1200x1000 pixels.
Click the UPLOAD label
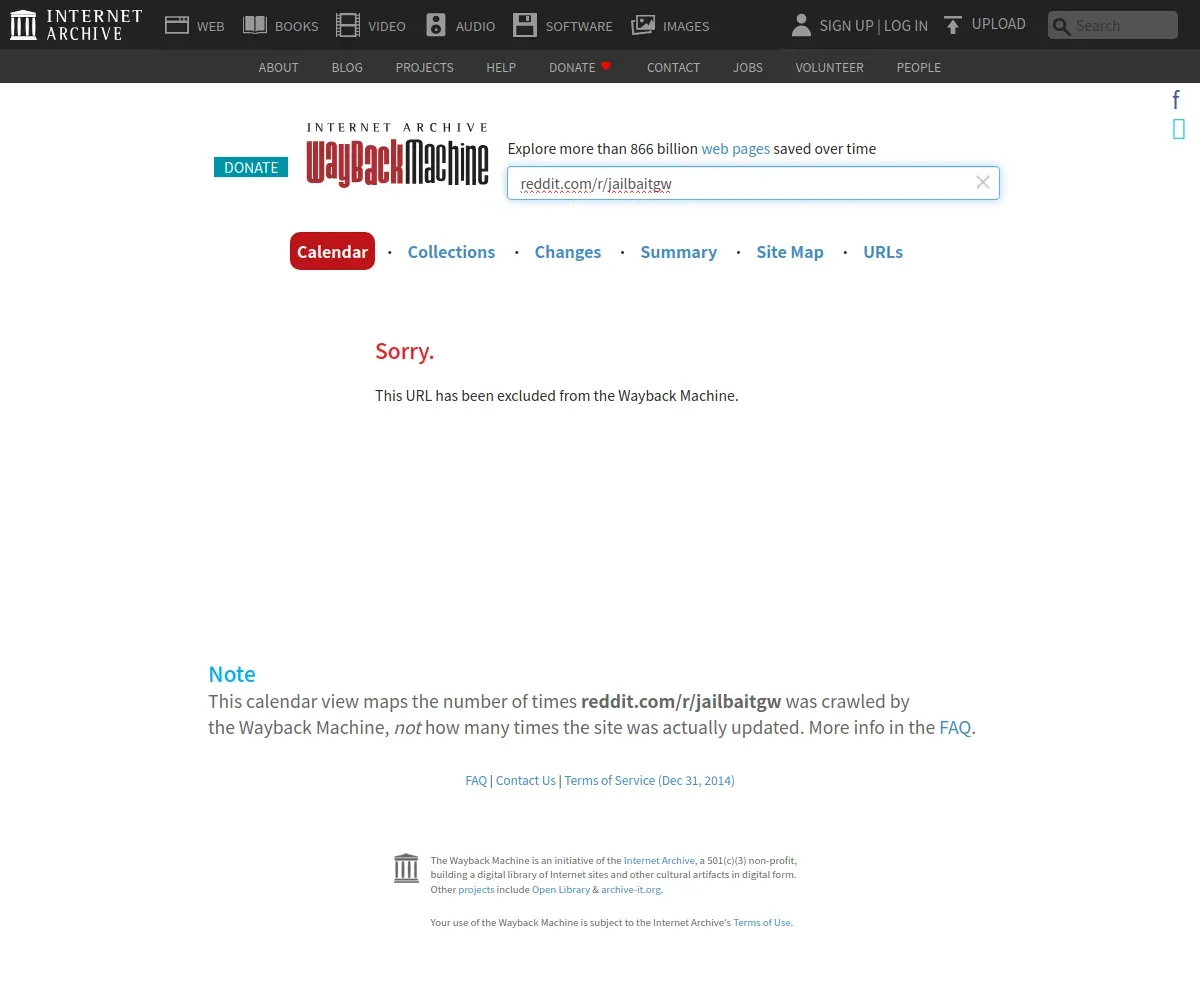pyautogui.click(x=999, y=24)
